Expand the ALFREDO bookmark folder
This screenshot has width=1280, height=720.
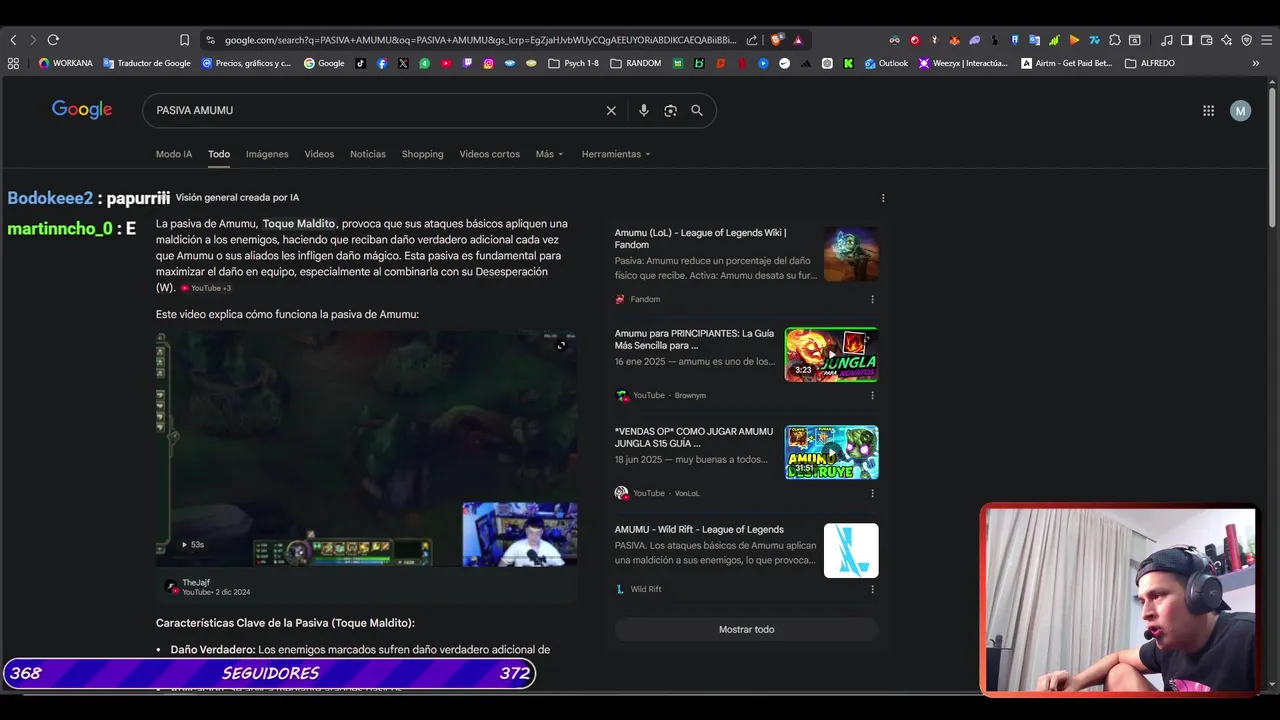1150,63
